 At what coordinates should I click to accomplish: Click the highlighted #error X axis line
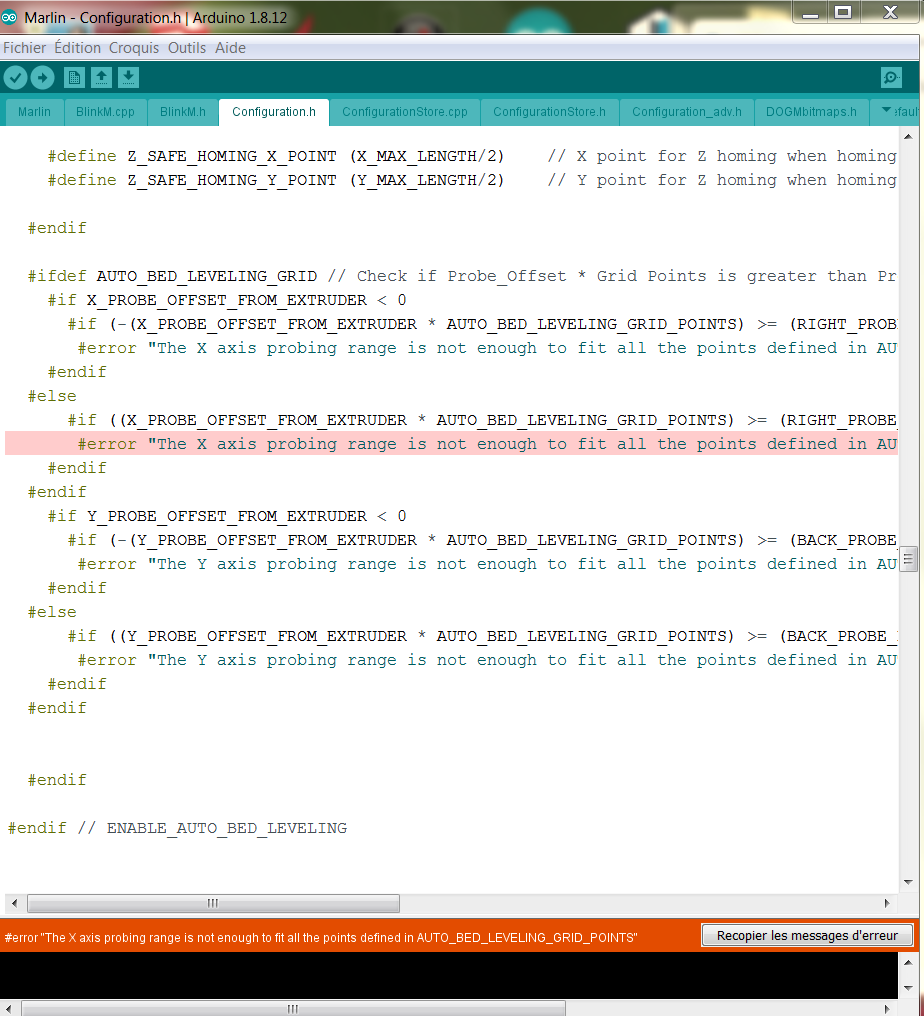[451, 444]
